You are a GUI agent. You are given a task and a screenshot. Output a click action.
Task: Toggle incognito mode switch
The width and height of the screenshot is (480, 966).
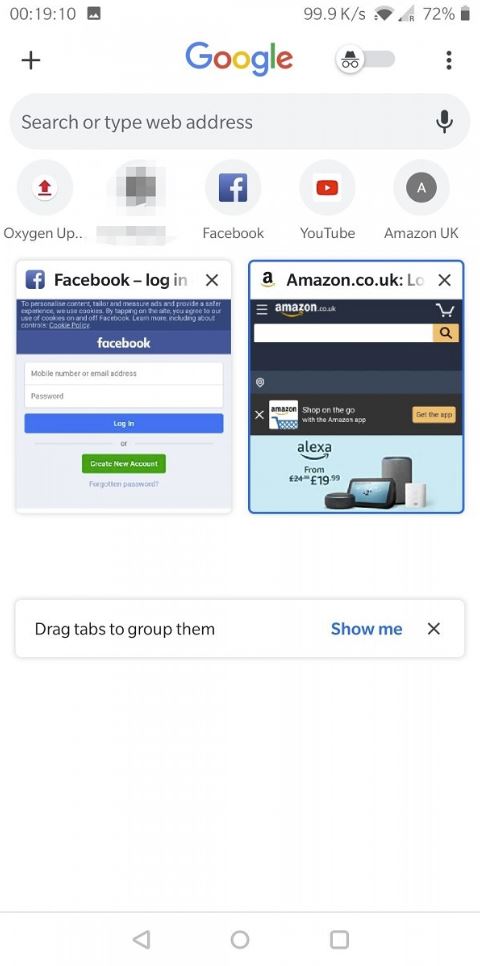tap(365, 59)
